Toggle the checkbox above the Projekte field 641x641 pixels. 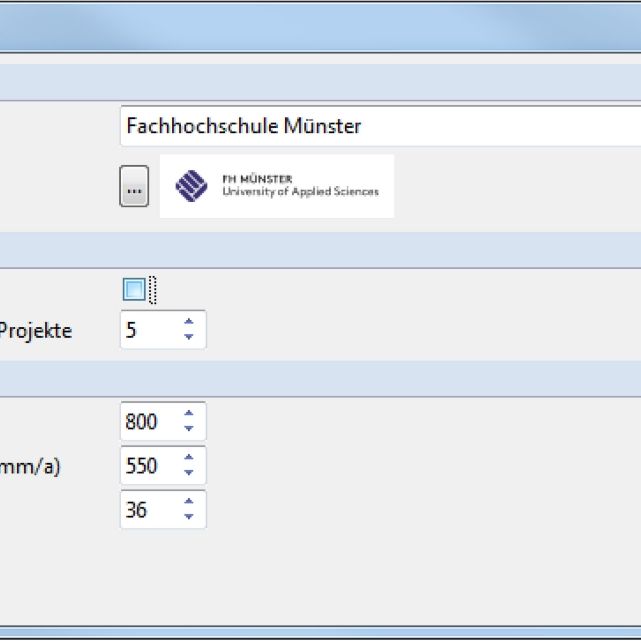[x=134, y=290]
